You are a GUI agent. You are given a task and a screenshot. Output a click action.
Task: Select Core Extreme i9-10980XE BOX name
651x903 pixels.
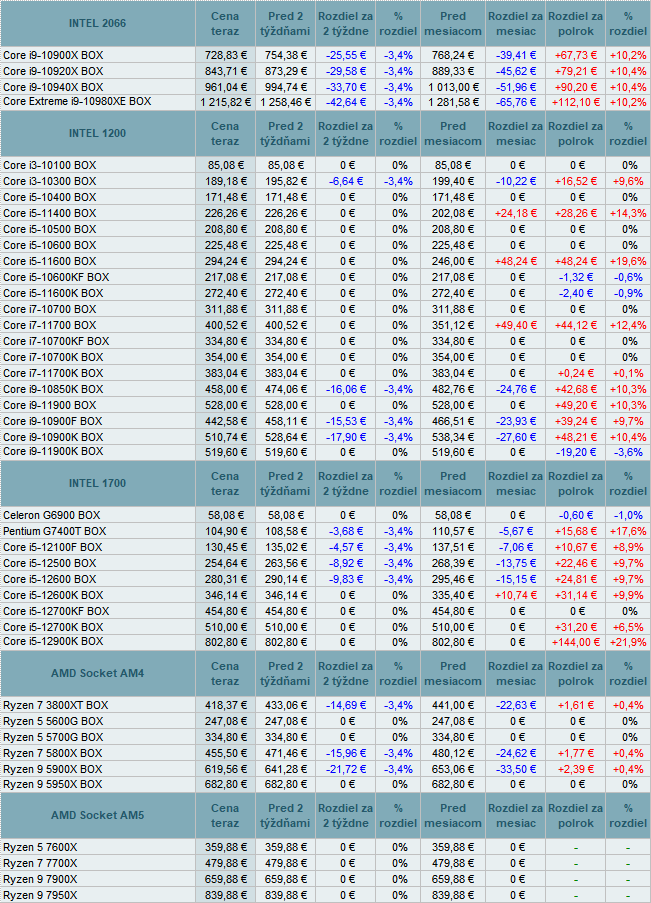77,101
